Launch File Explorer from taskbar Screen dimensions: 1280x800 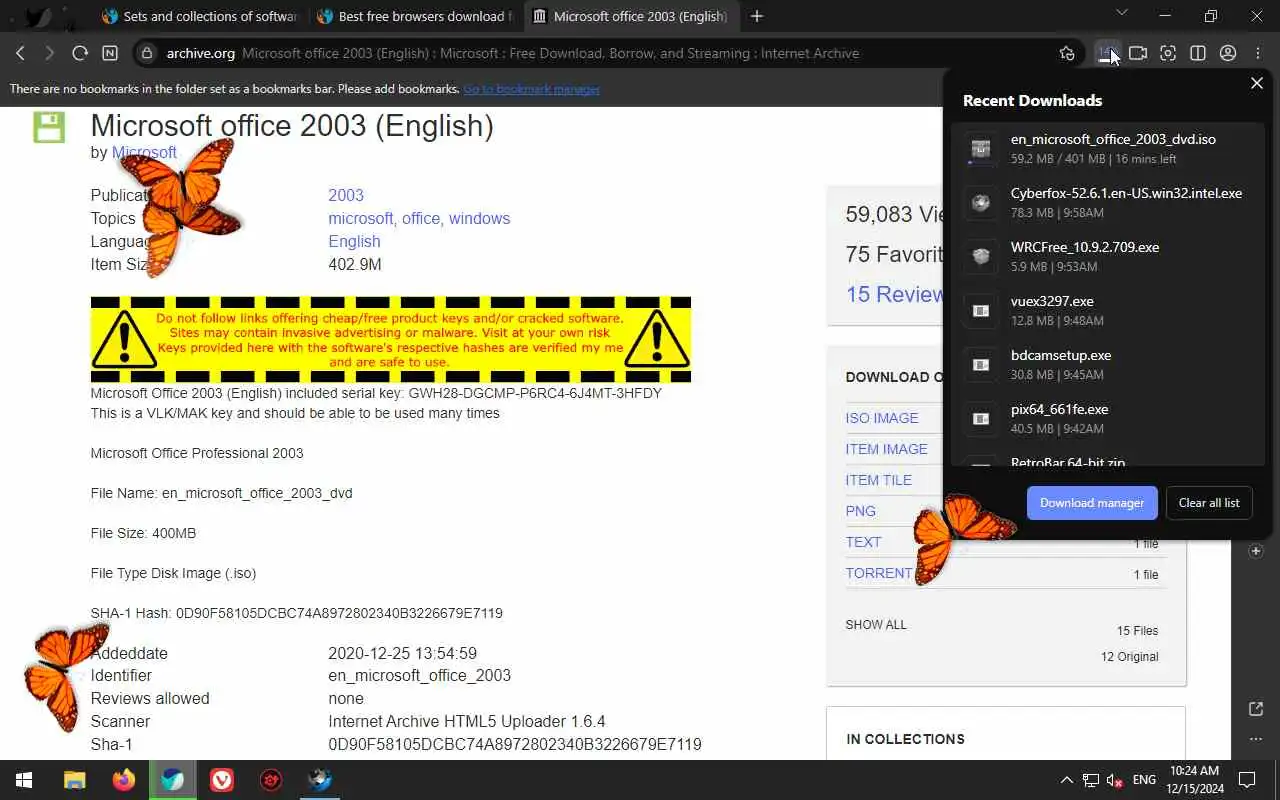pos(75,780)
